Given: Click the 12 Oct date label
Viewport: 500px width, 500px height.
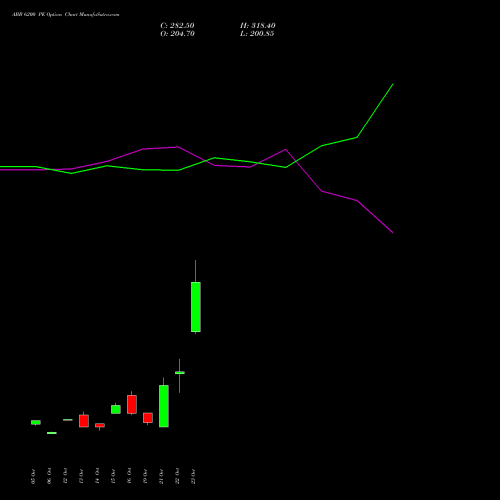Looking at the screenshot, I should (65, 476).
